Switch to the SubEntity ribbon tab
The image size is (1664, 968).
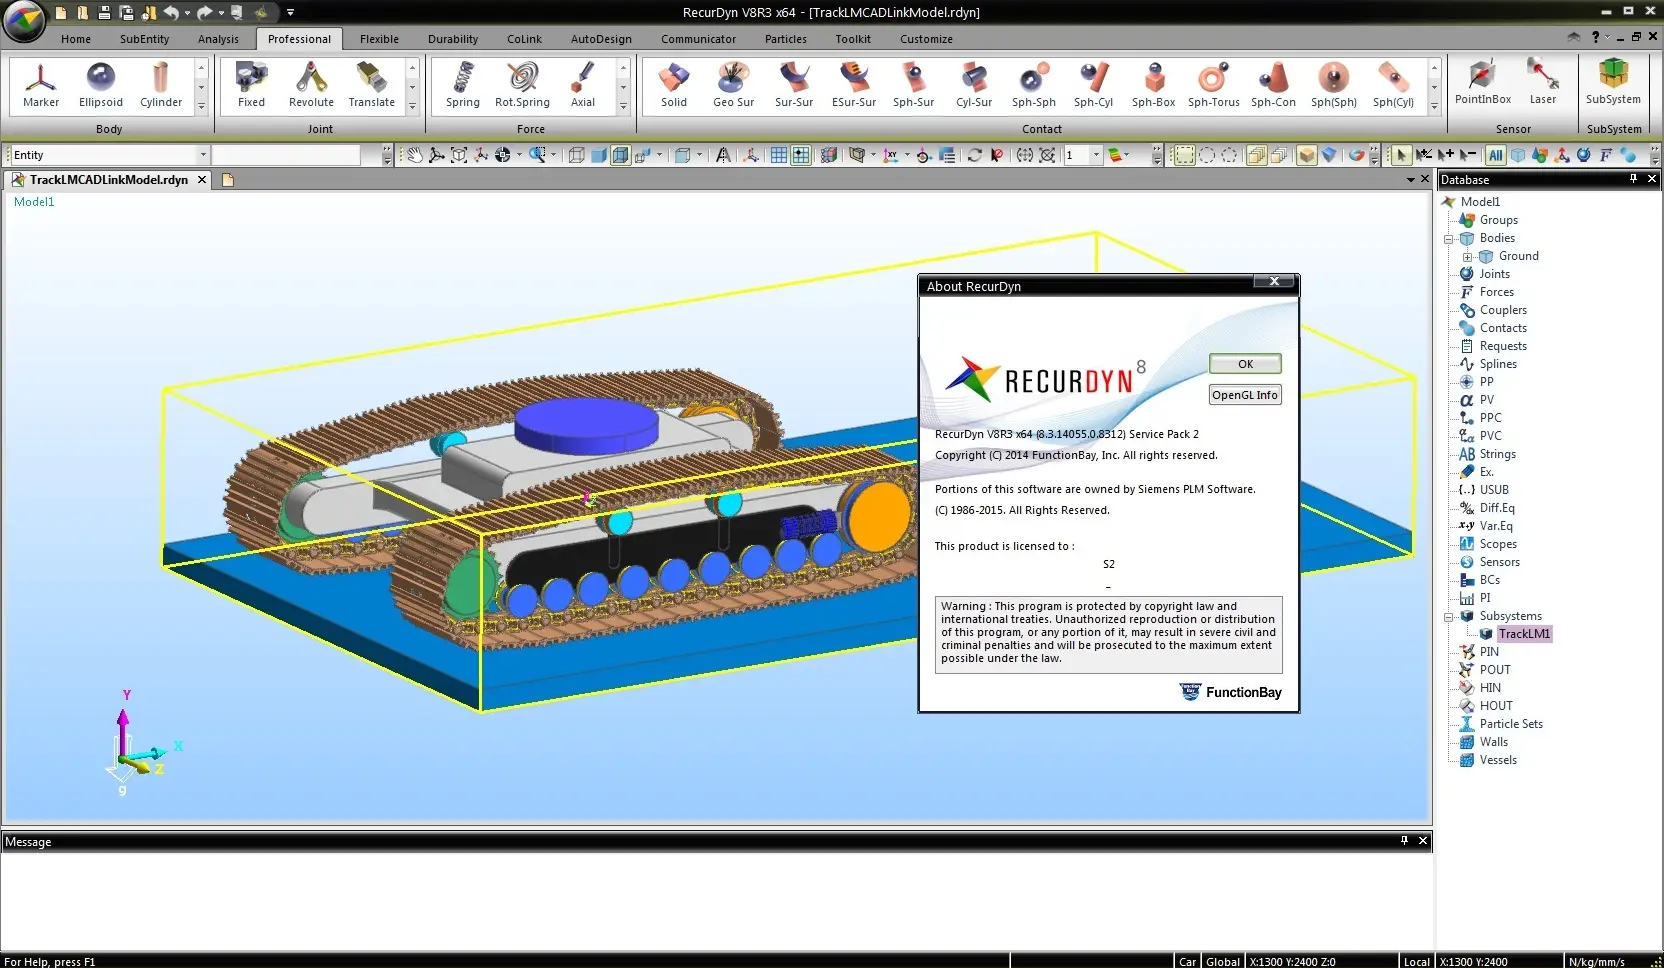click(x=145, y=39)
